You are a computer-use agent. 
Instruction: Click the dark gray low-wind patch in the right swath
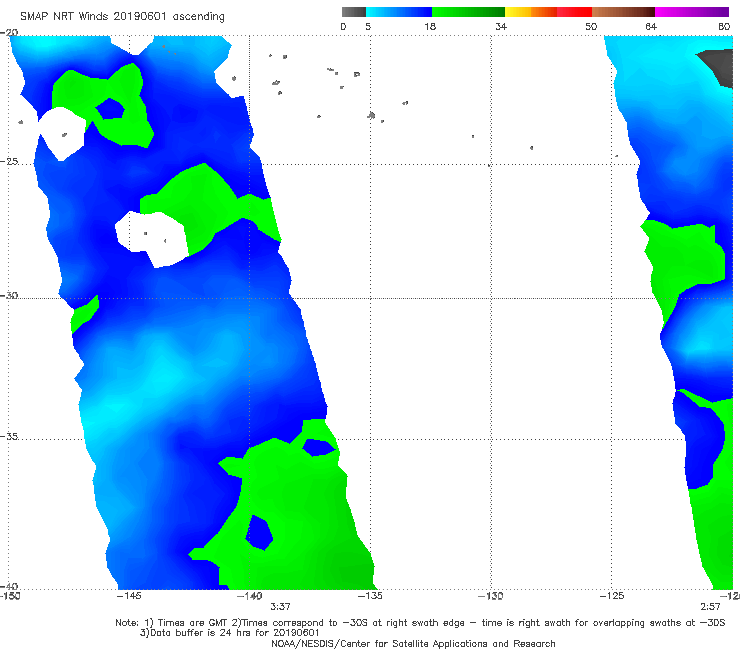point(720,68)
